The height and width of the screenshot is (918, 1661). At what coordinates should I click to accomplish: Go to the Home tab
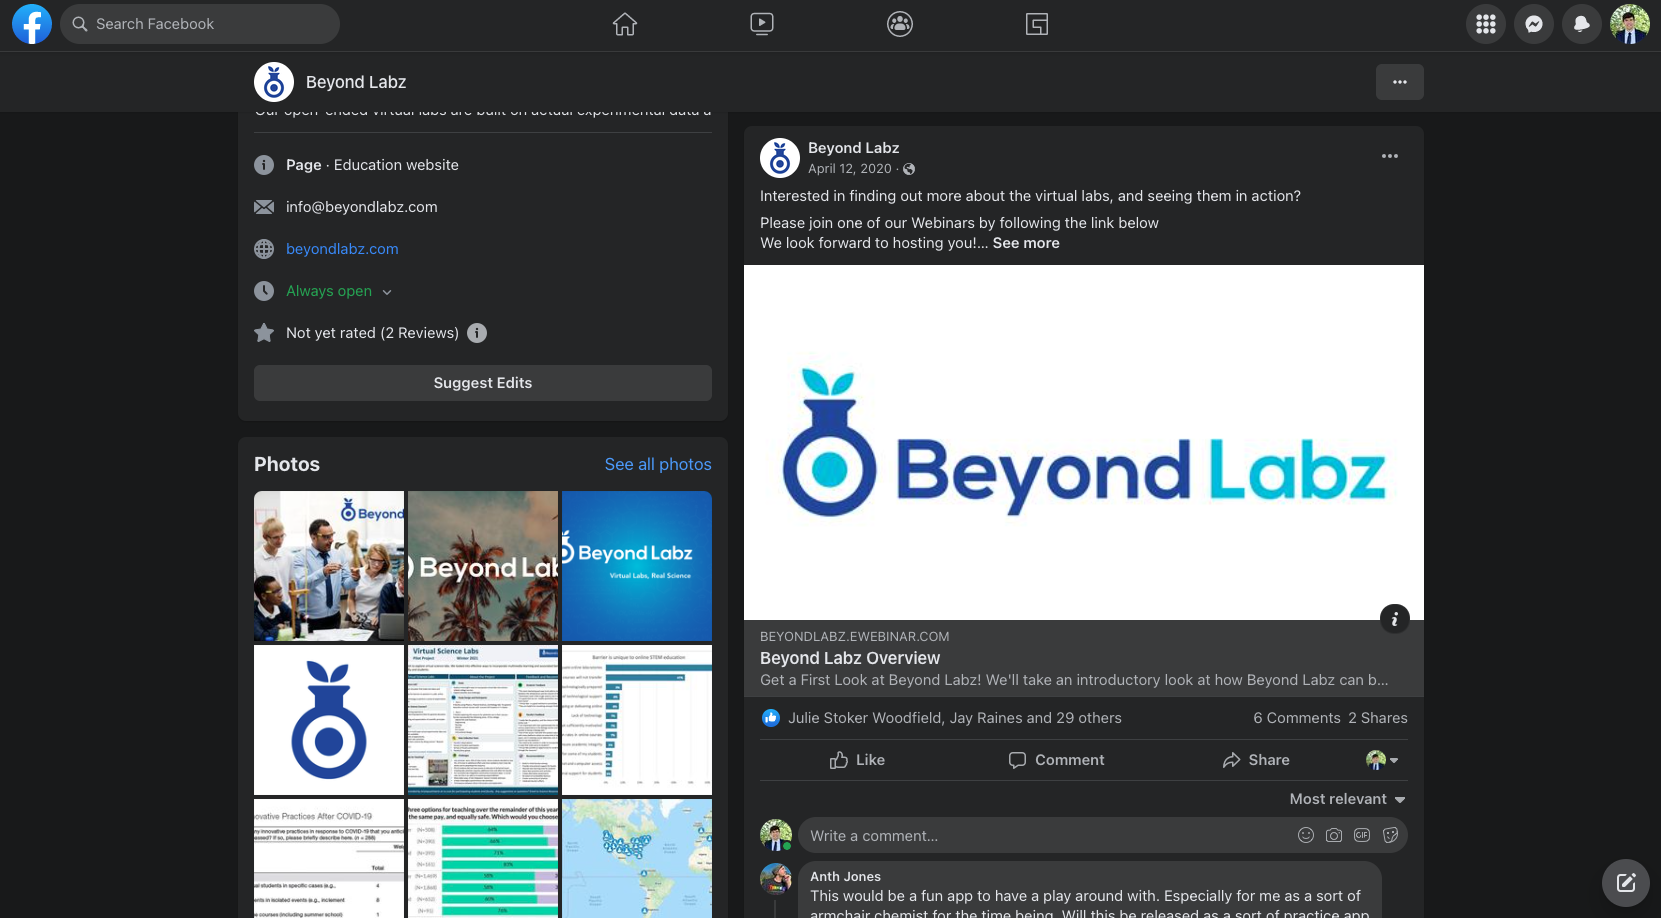625,24
